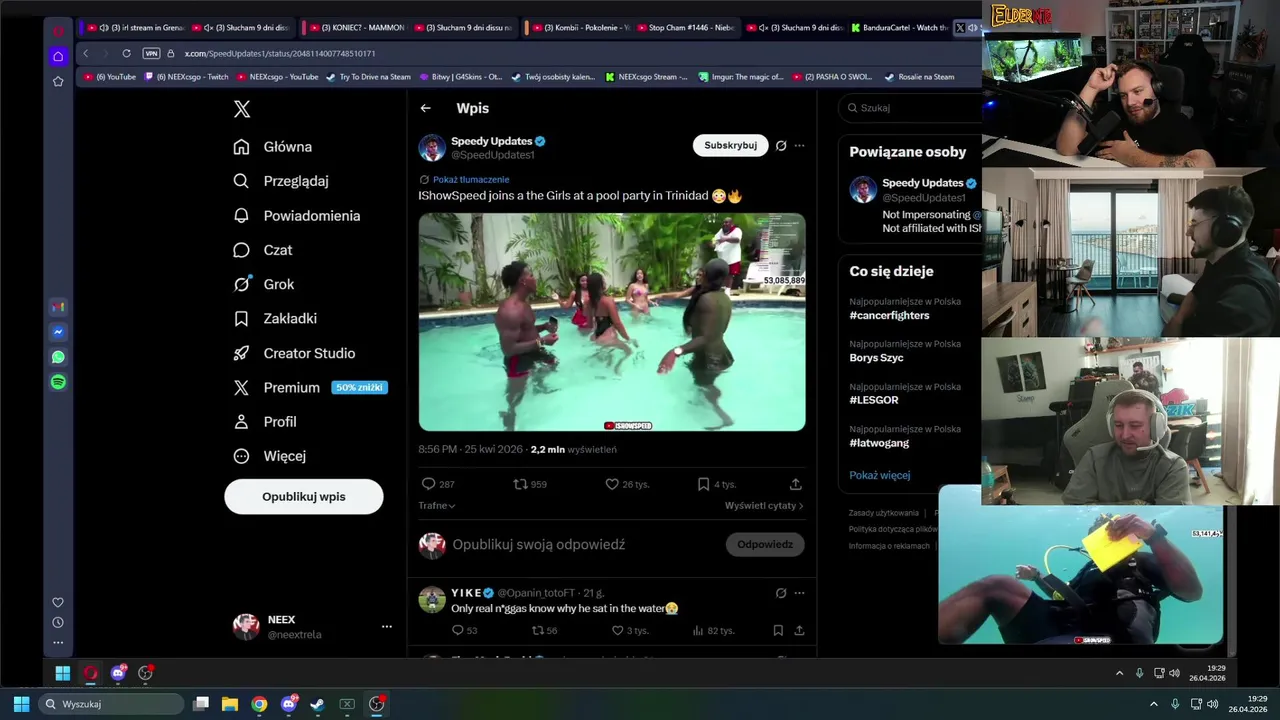
Task: Open NEEXcsgo - Twitch bookmark
Action: (x=185, y=77)
